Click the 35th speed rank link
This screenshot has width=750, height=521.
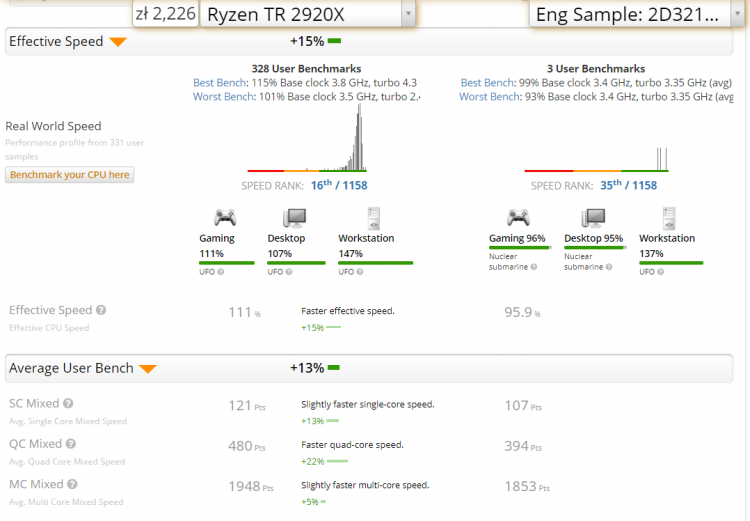[x=611, y=185]
